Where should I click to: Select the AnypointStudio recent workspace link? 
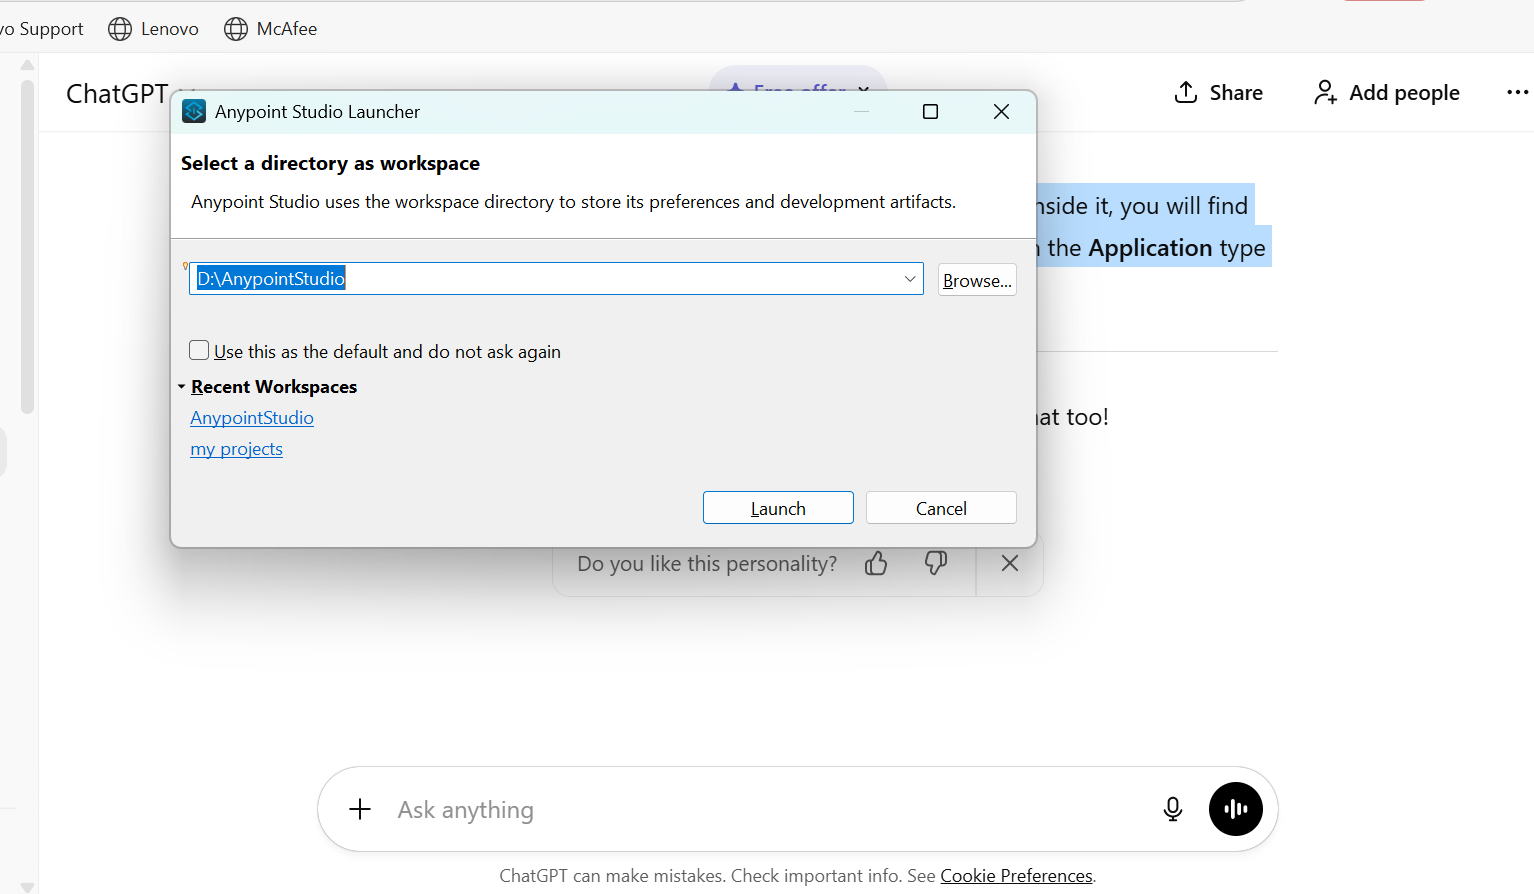pos(252,418)
